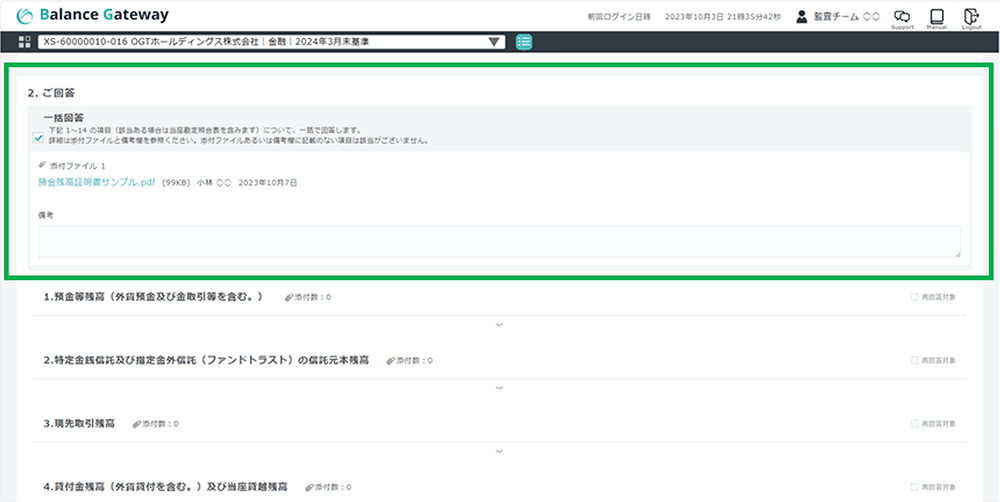The width and height of the screenshot is (1000, 502).
Task: Open the Support chat icon
Action: pyautogui.click(x=902, y=17)
